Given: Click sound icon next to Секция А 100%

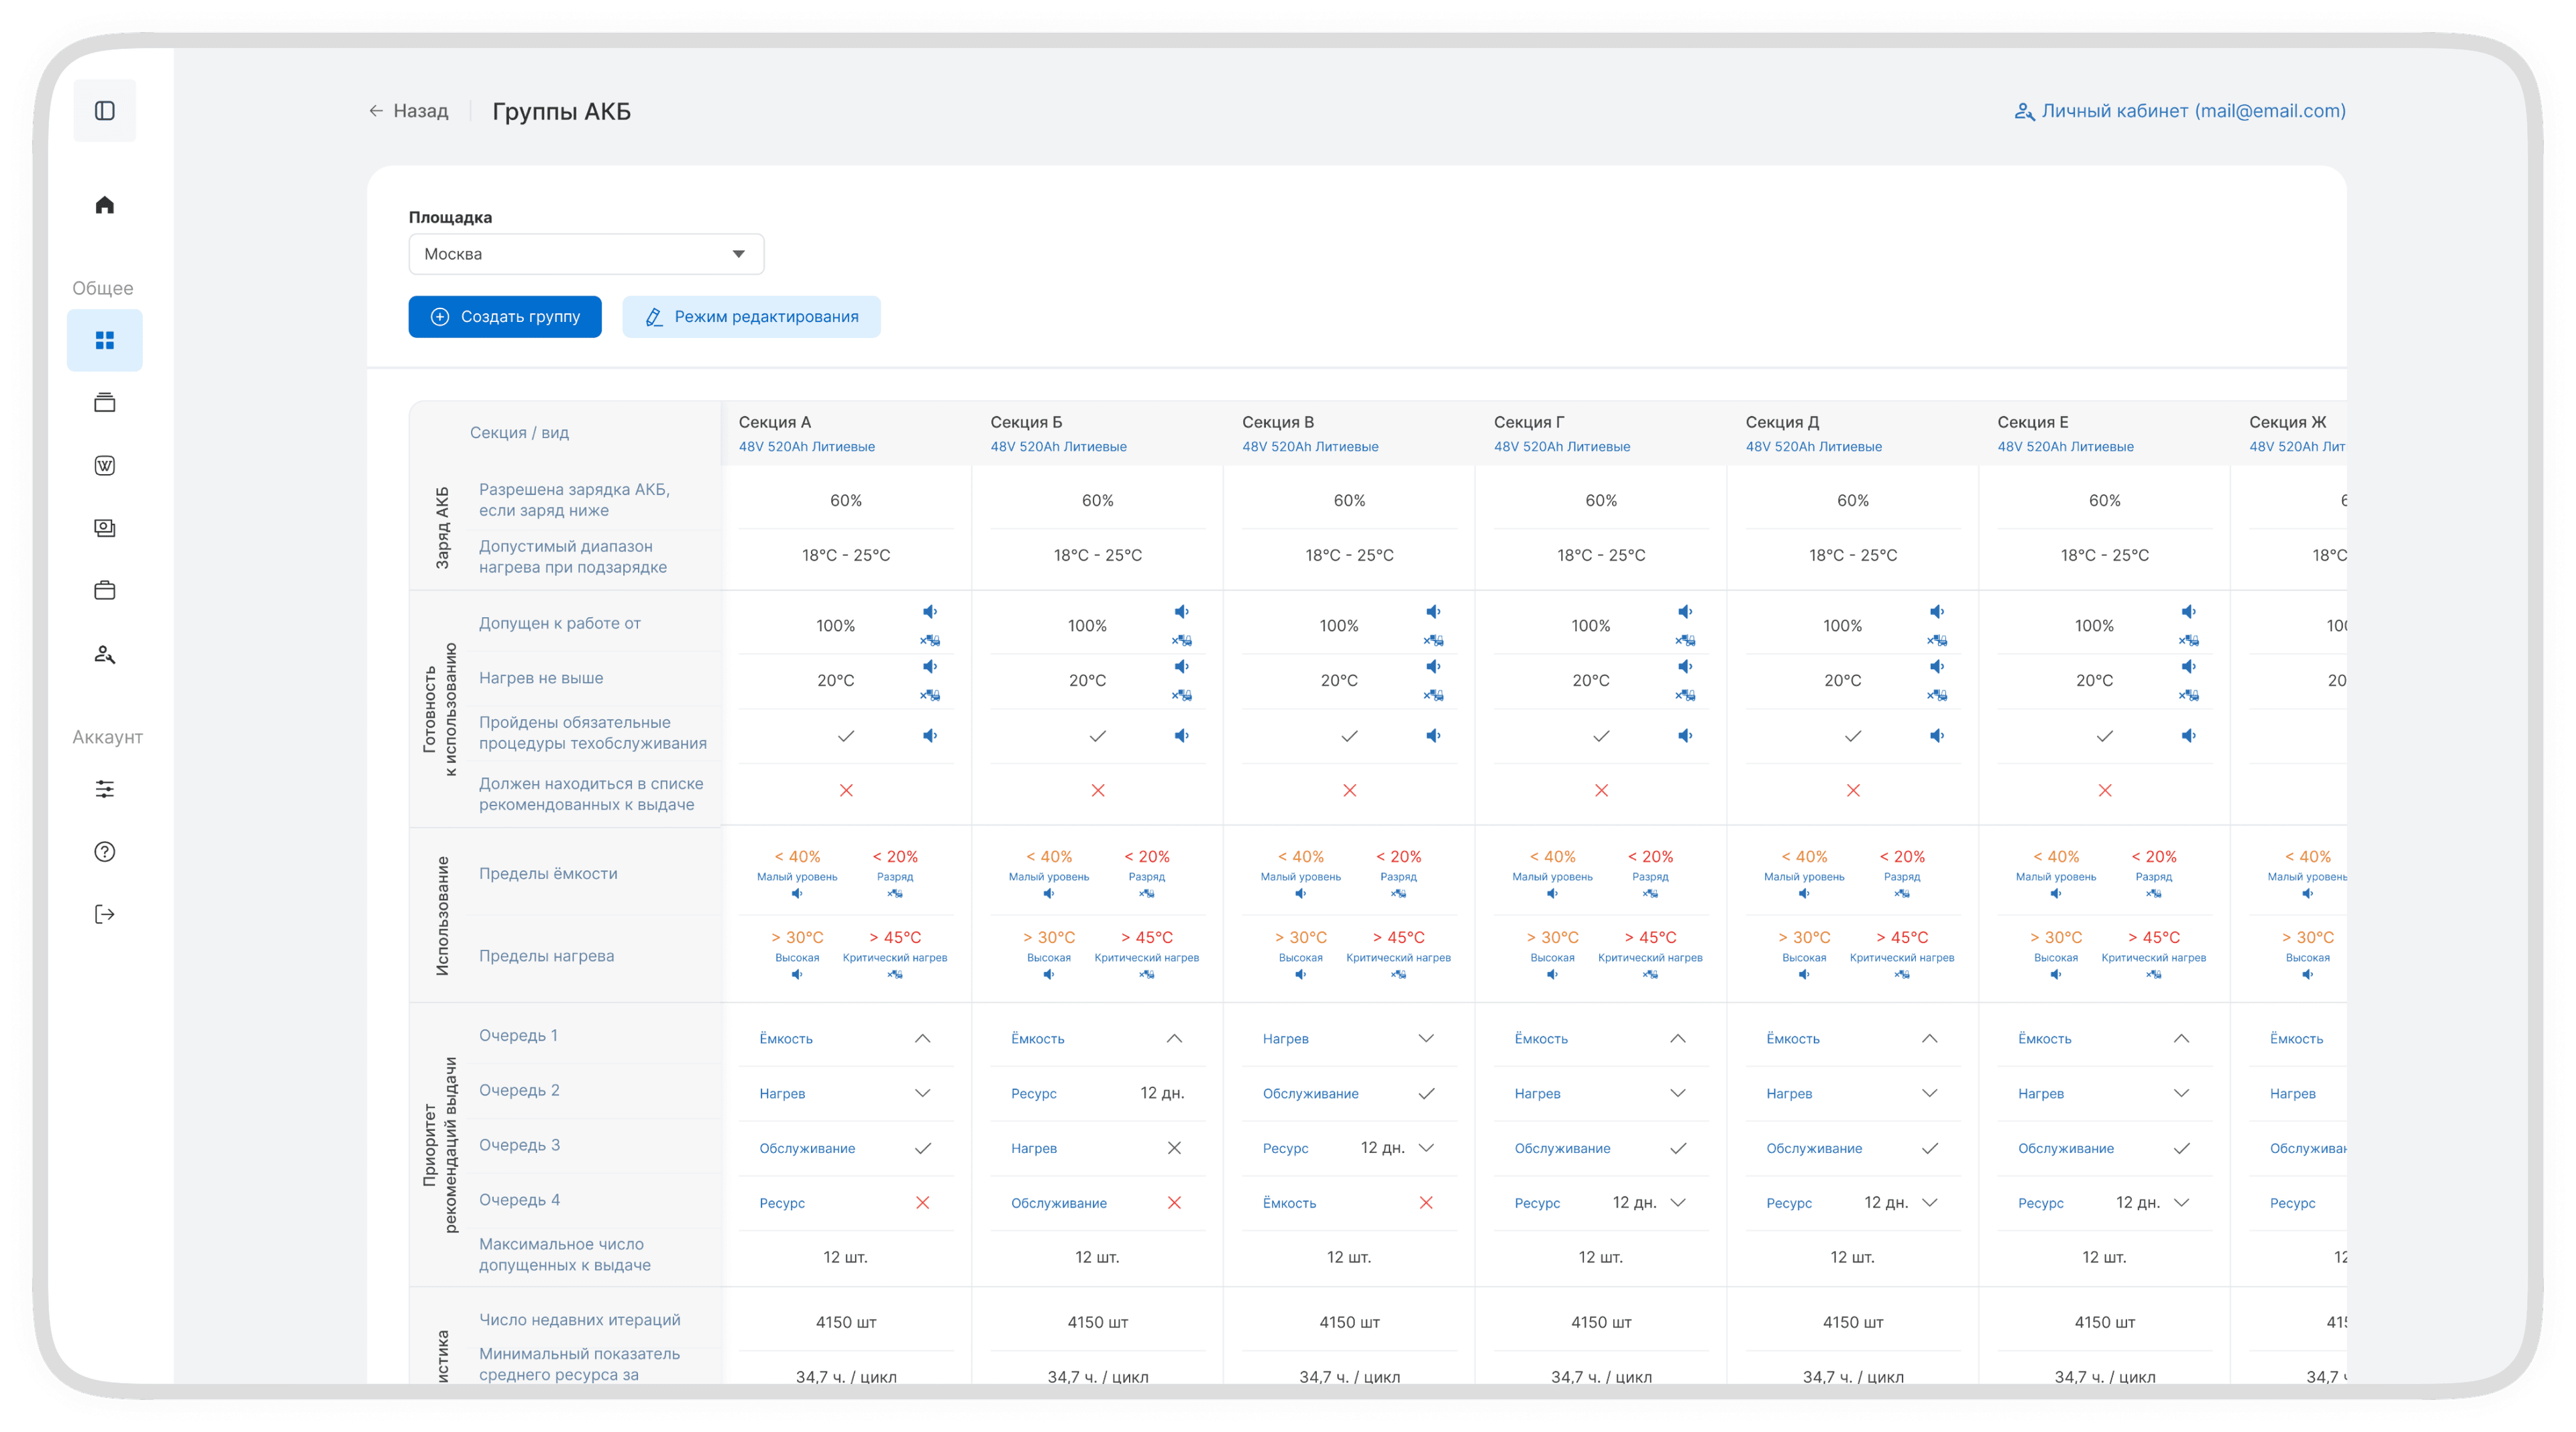Looking at the screenshot, I should point(930,612).
